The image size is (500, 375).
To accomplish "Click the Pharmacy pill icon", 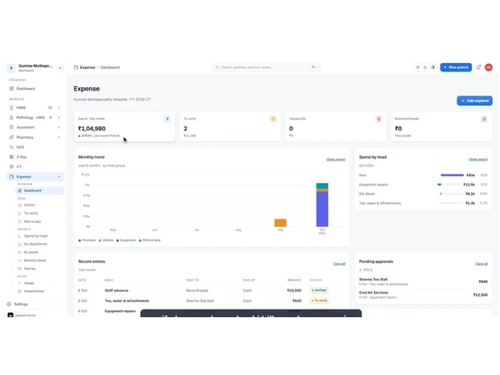I will [11, 137].
